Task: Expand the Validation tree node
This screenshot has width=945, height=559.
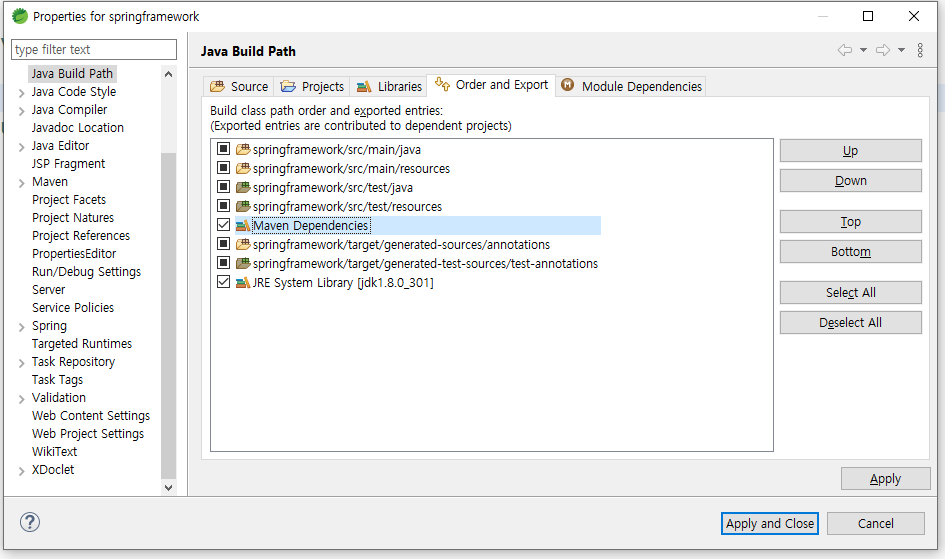Action: 21,399
